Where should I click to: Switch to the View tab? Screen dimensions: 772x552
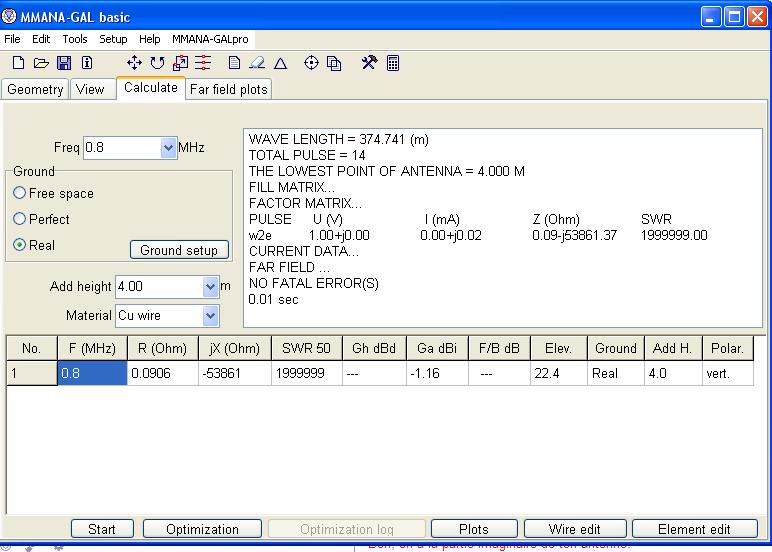tap(91, 89)
